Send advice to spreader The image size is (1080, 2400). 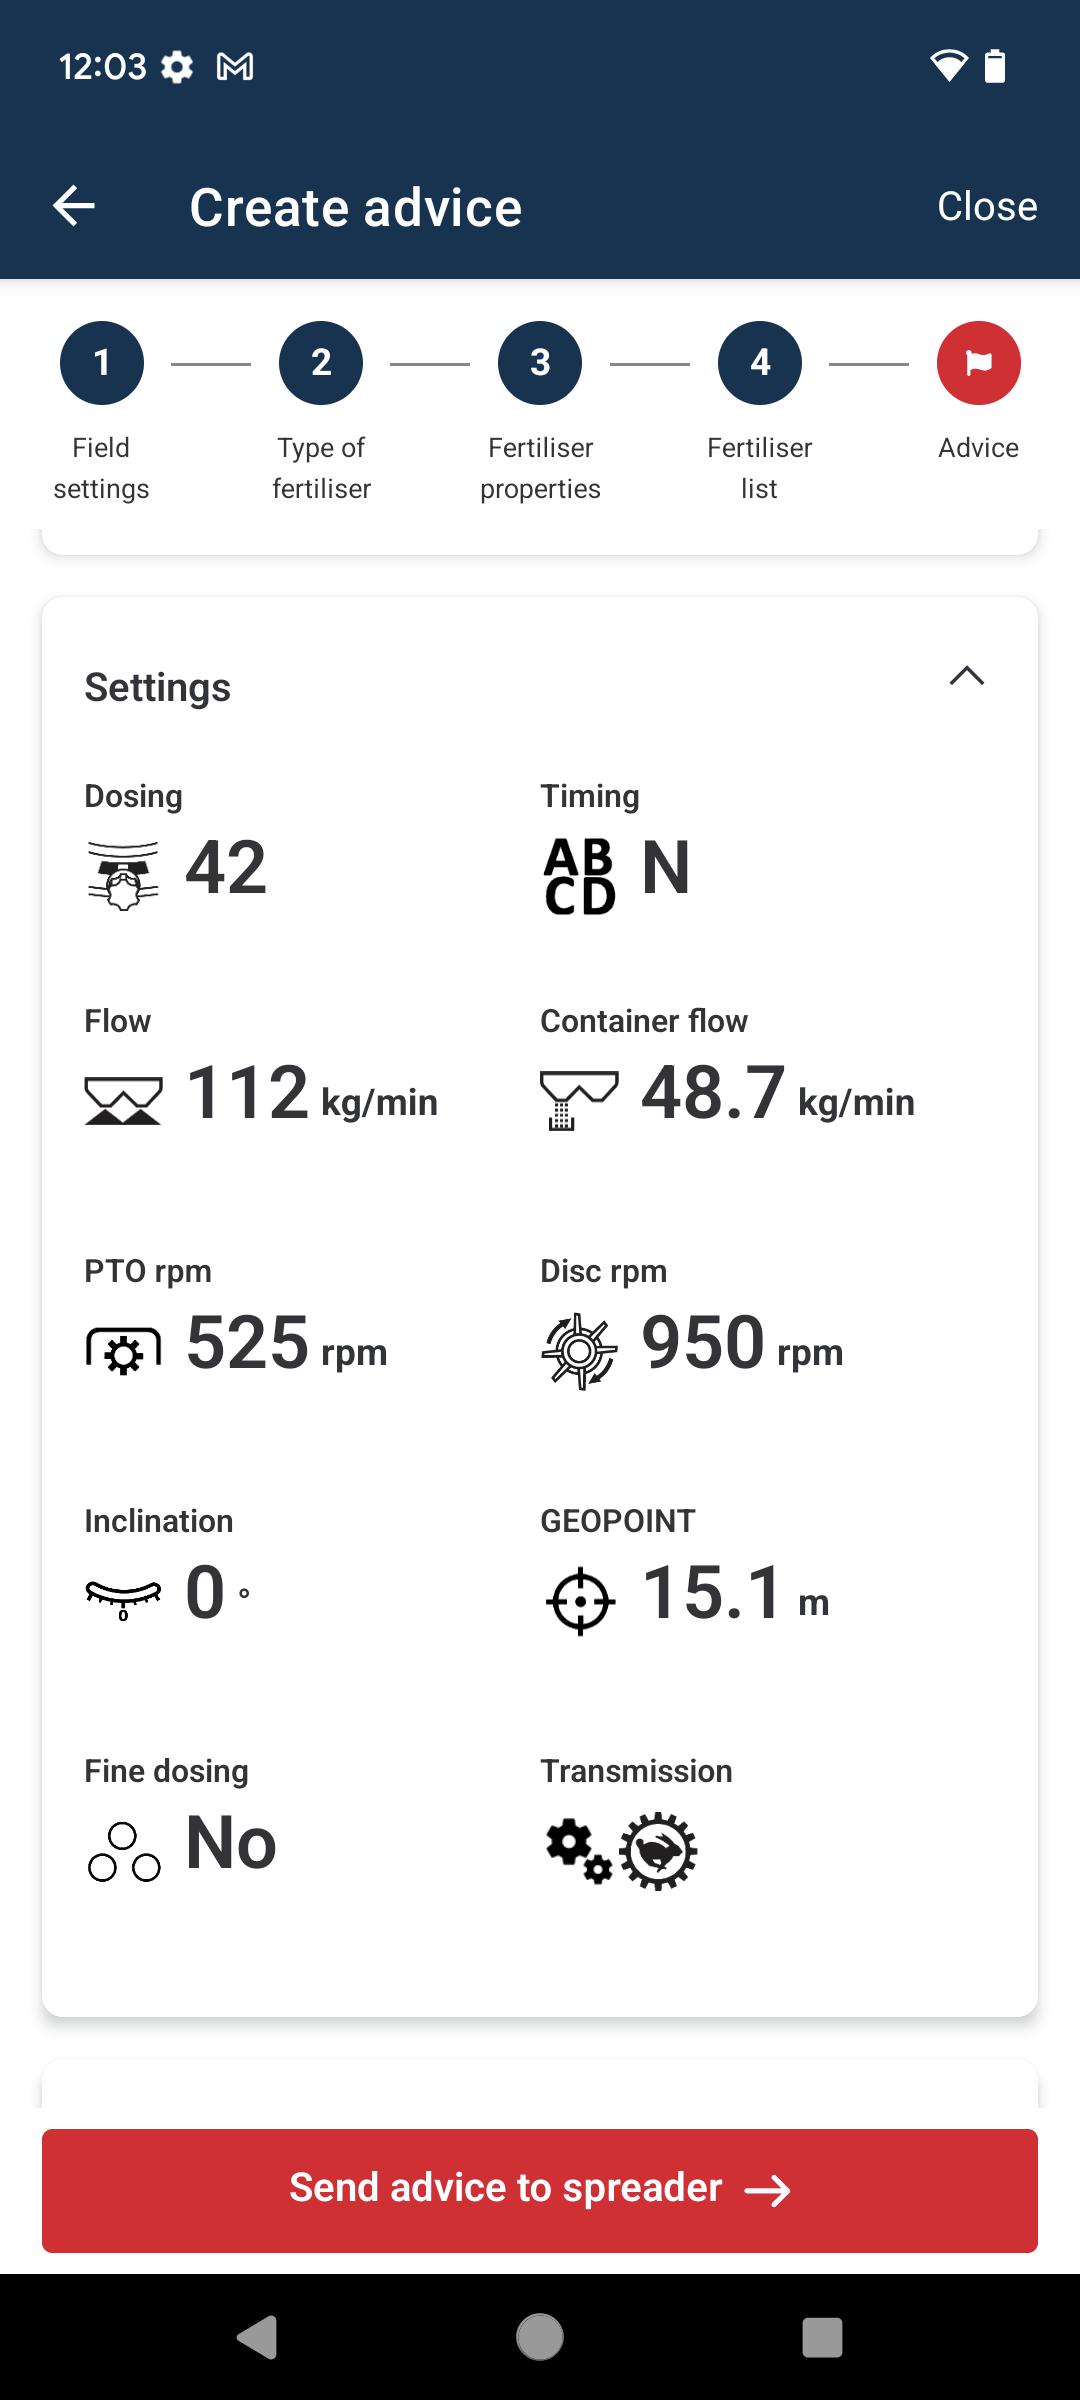pyautogui.click(x=540, y=2190)
